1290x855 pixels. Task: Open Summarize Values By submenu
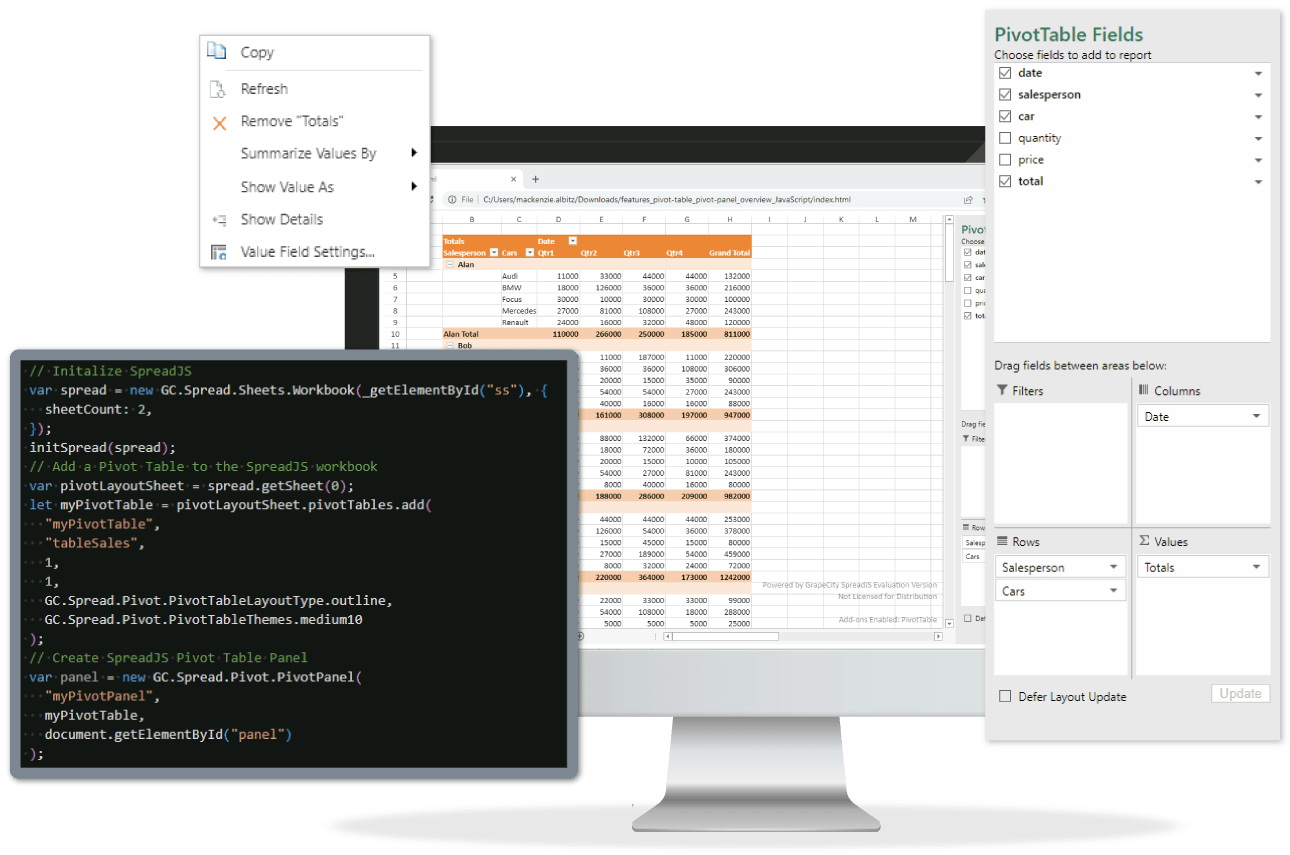pyautogui.click(x=309, y=153)
